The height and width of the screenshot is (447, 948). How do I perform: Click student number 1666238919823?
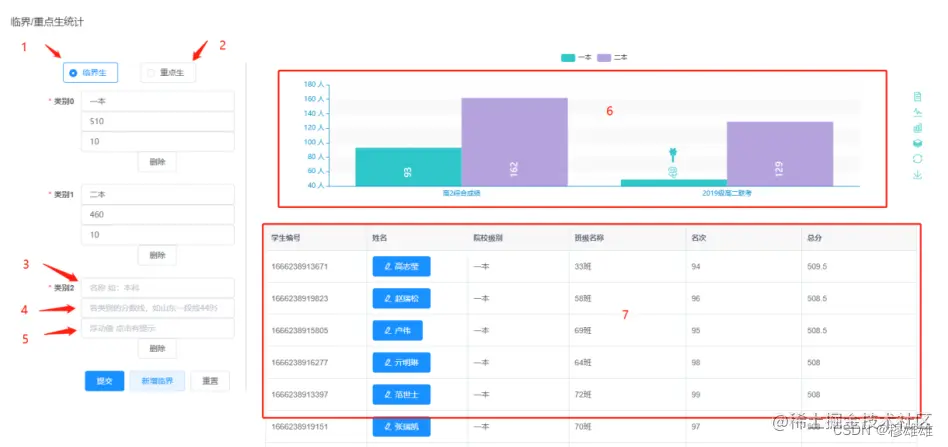point(300,298)
